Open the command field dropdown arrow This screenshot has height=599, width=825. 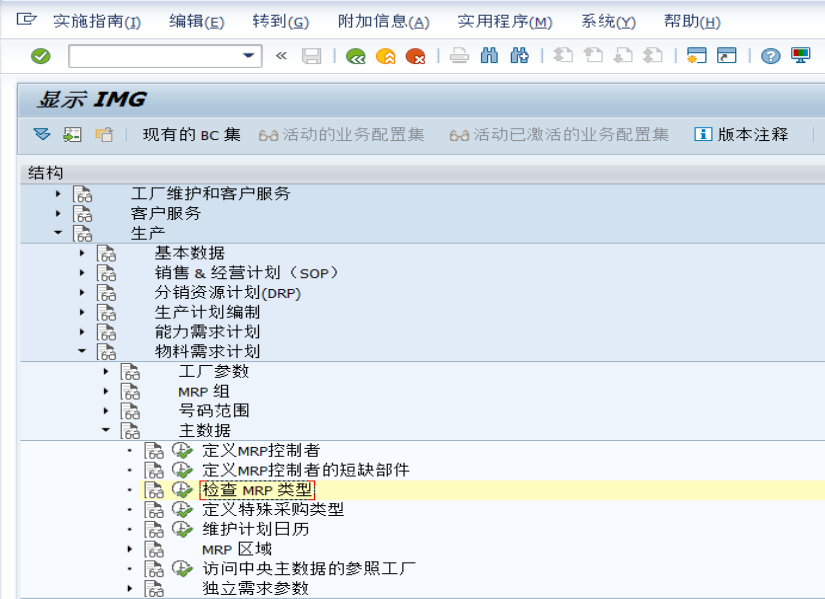[x=248, y=55]
